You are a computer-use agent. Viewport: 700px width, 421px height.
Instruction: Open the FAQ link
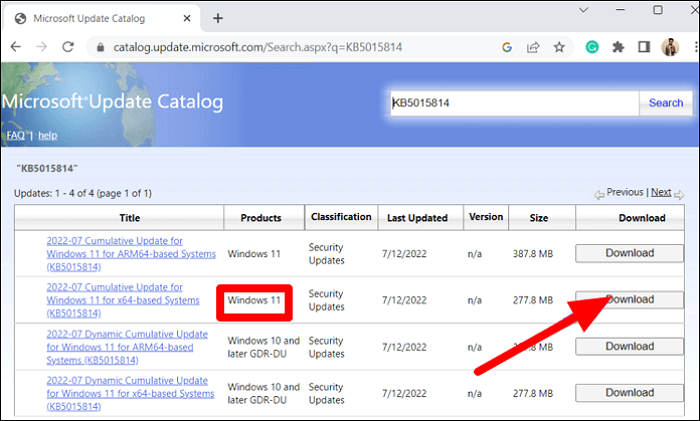pos(15,135)
